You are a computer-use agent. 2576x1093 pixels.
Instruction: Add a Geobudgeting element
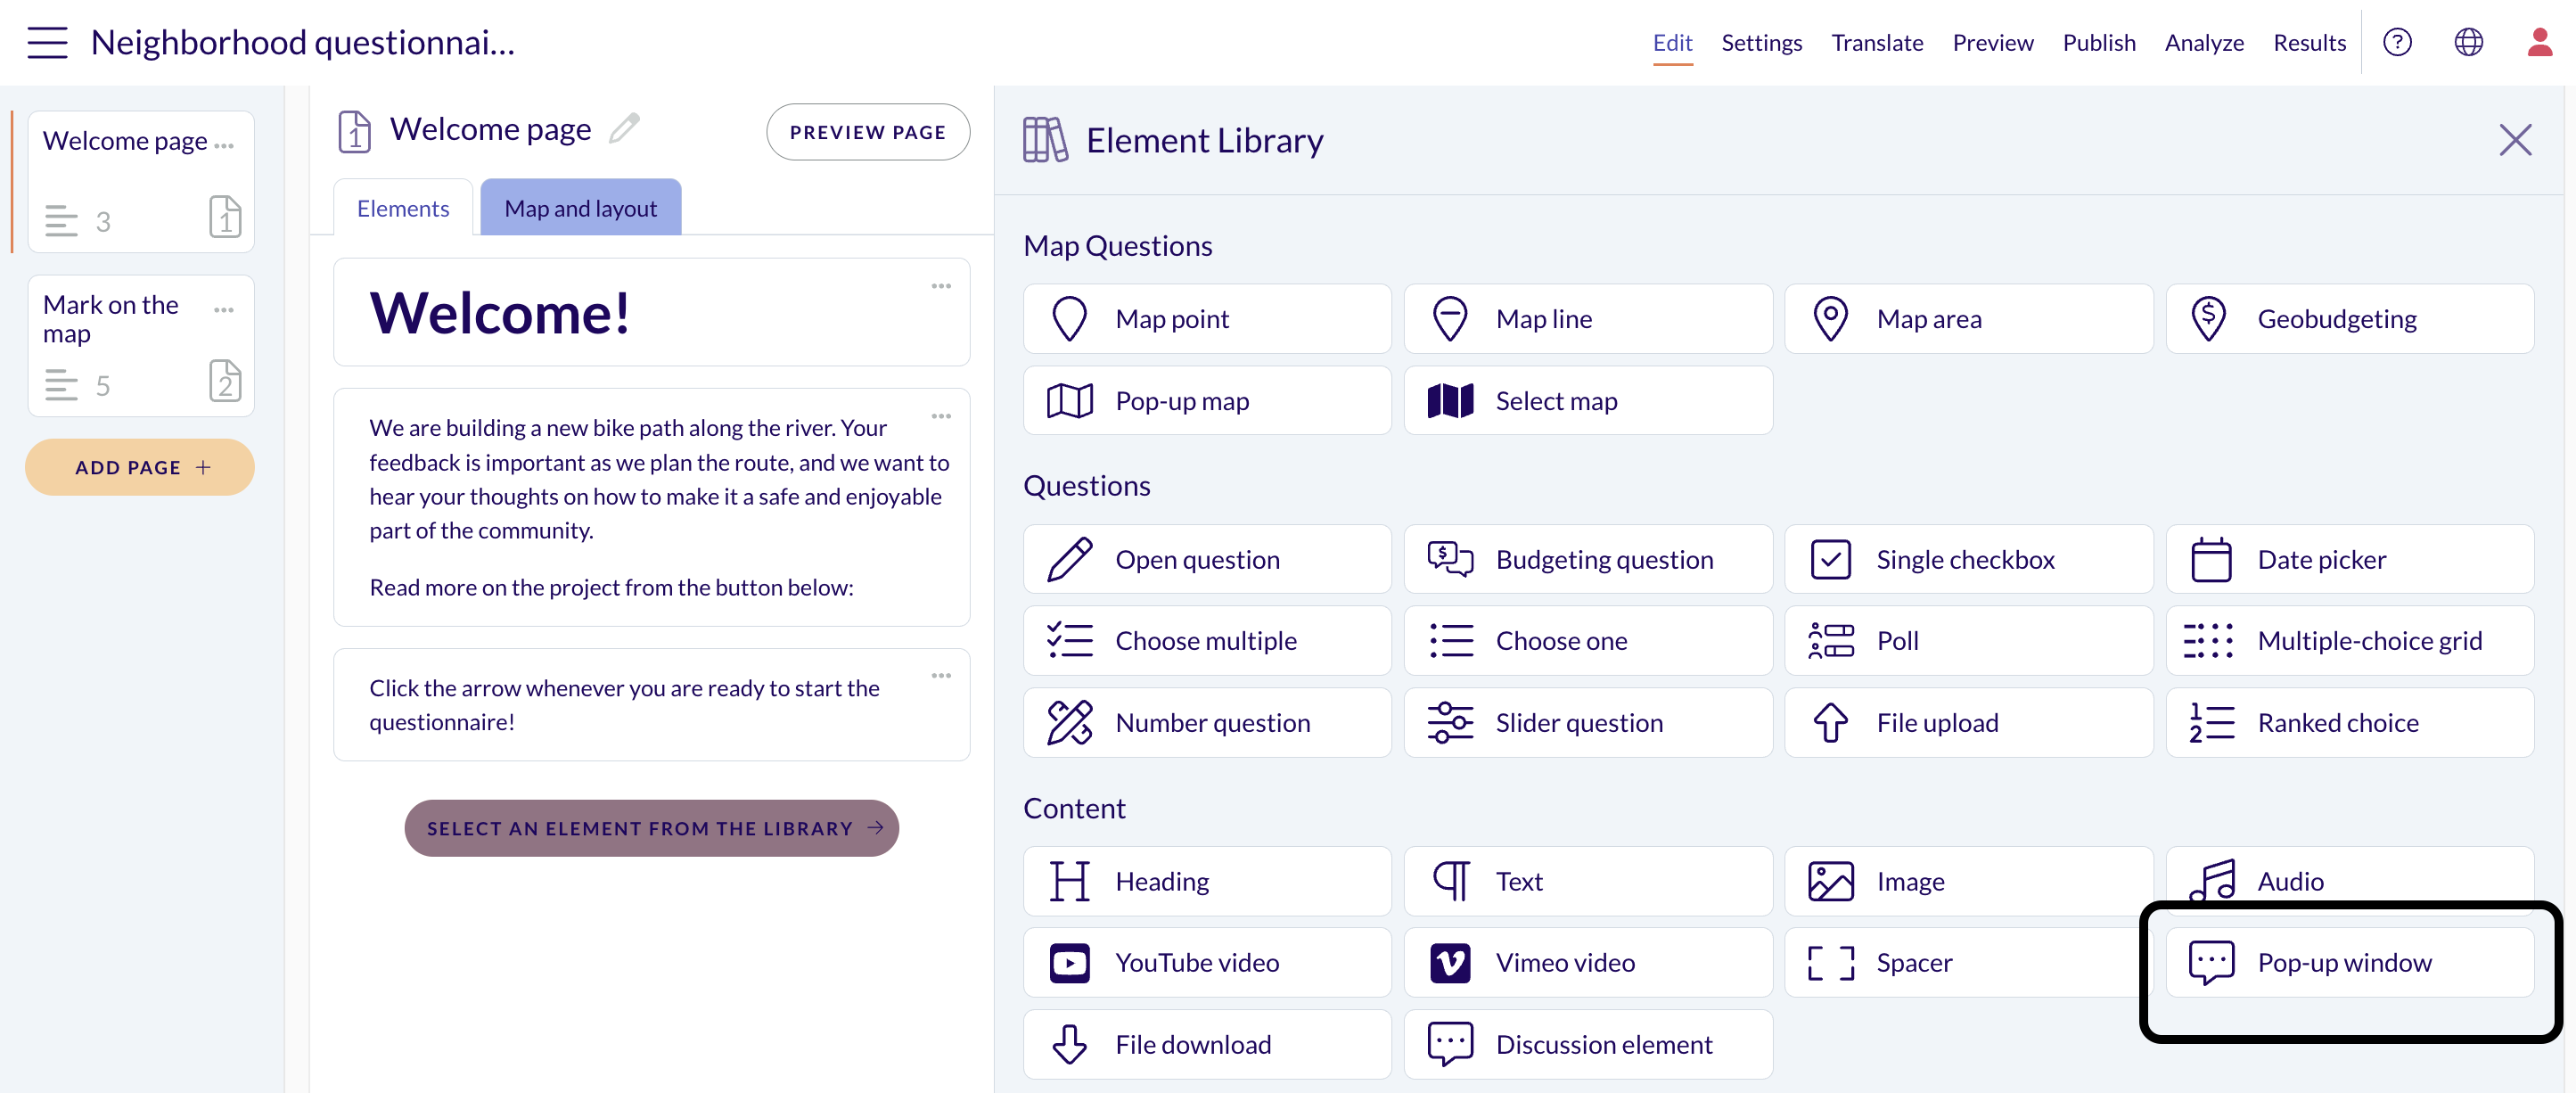click(x=2349, y=319)
